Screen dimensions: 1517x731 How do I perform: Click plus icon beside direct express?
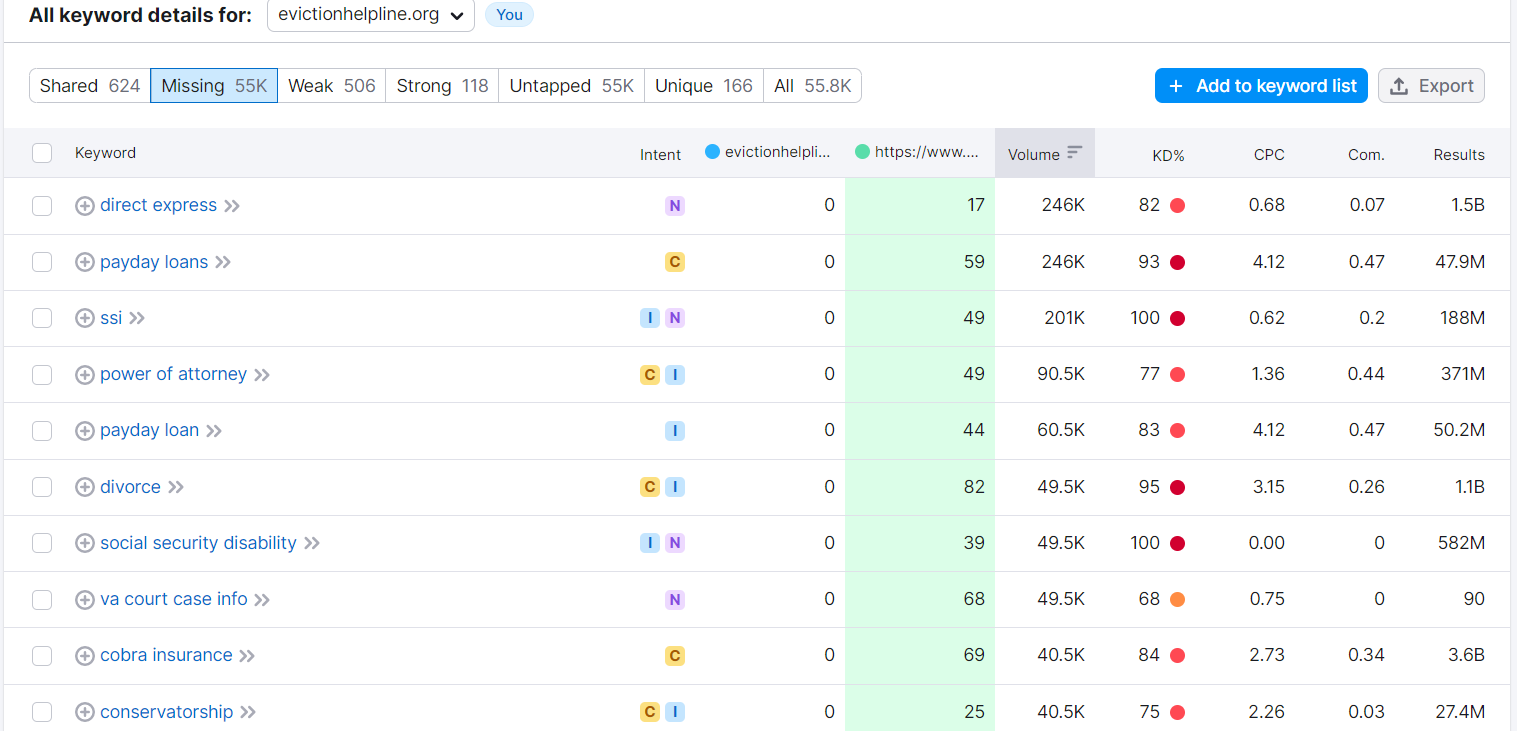point(85,206)
